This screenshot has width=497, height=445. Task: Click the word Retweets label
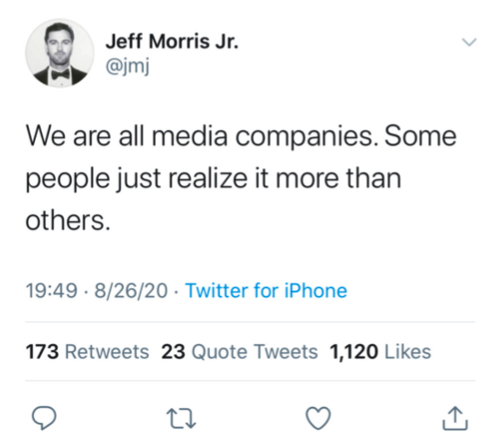coord(107,352)
